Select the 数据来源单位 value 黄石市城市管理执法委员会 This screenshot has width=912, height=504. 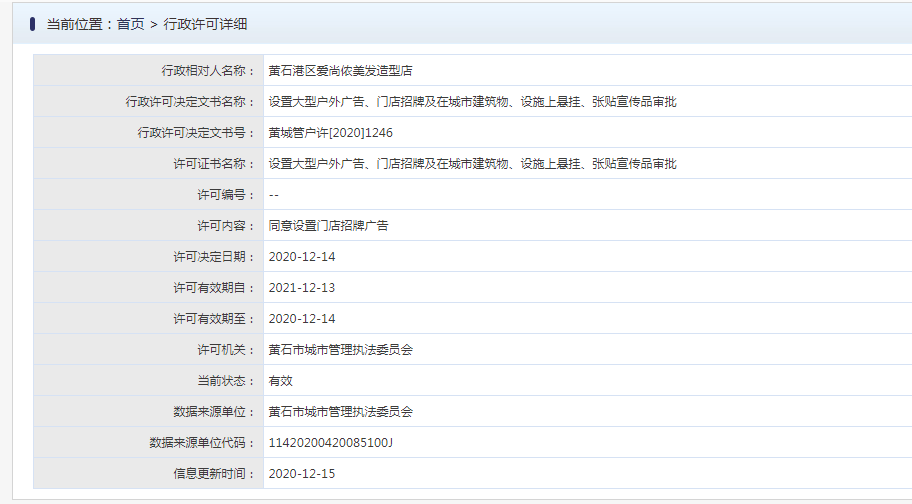[340, 412]
